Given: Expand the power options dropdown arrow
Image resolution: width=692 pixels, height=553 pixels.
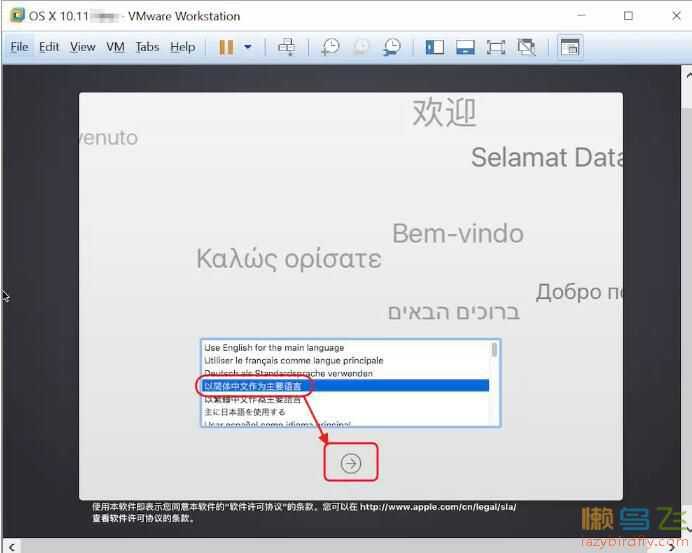Looking at the screenshot, I should [248, 46].
